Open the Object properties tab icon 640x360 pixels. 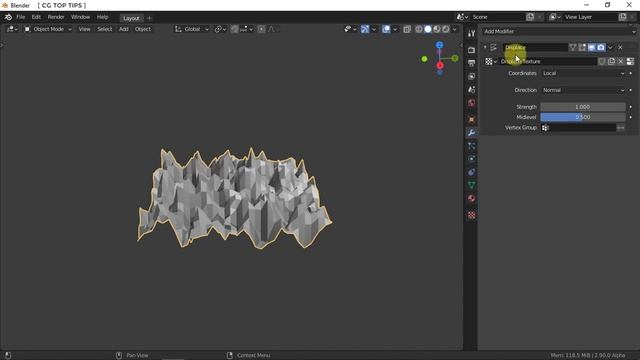471,120
